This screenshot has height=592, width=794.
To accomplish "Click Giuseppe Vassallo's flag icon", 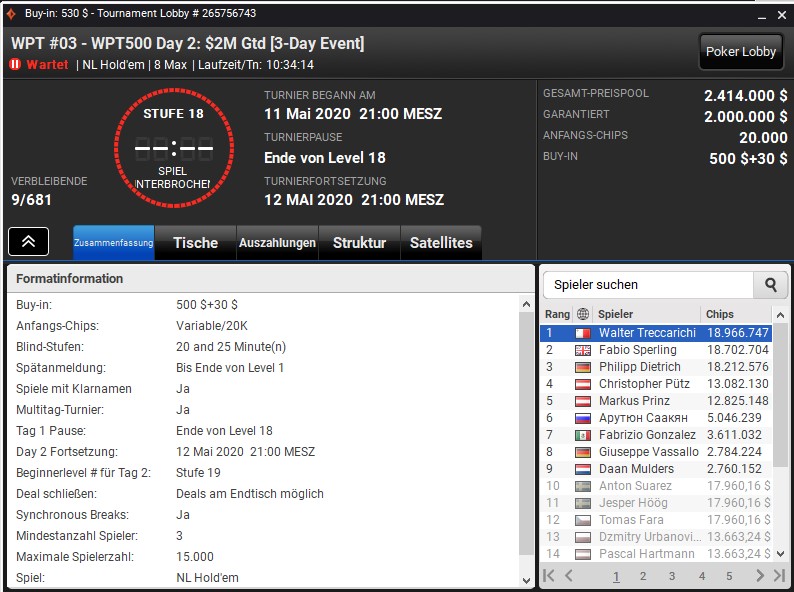I will click(x=583, y=452).
